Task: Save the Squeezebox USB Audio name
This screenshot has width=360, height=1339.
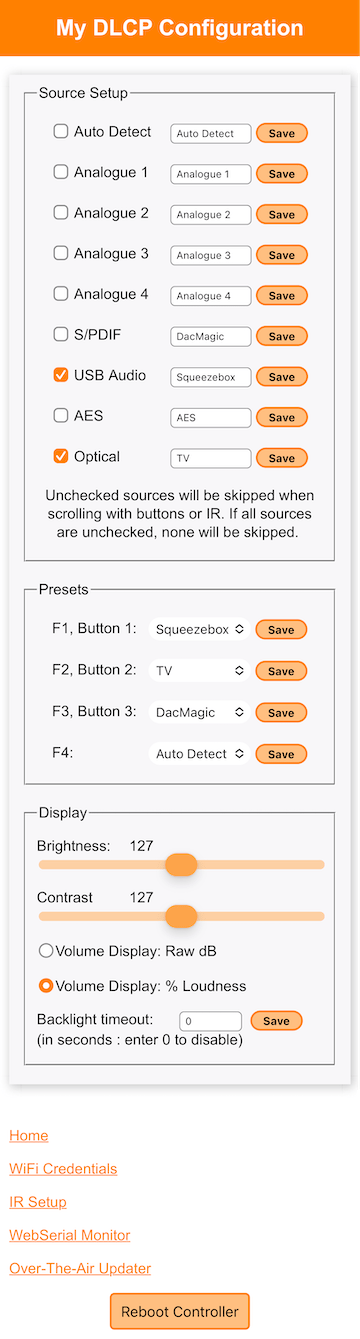Action: click(x=282, y=377)
